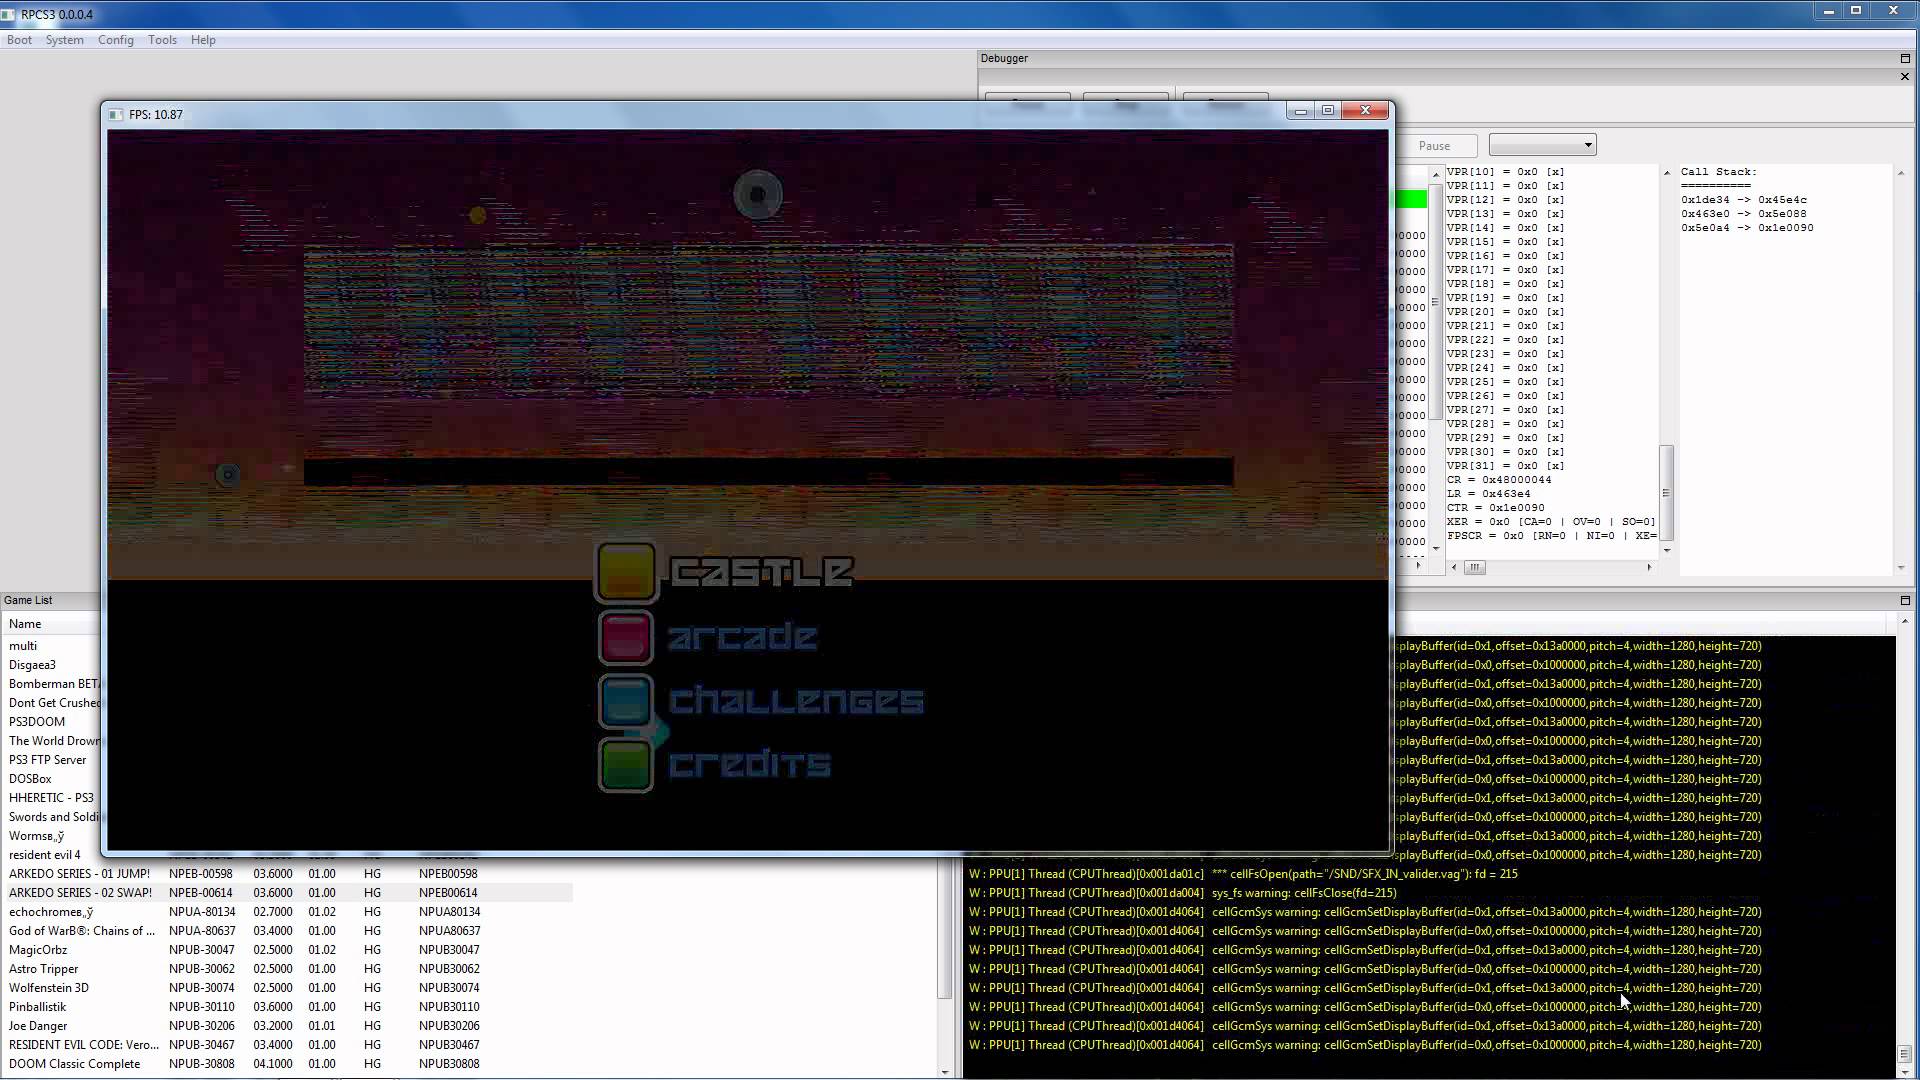The height and width of the screenshot is (1080, 1920).
Task: Click the VPR[31] = 0x0 register line
Action: click(1505, 466)
